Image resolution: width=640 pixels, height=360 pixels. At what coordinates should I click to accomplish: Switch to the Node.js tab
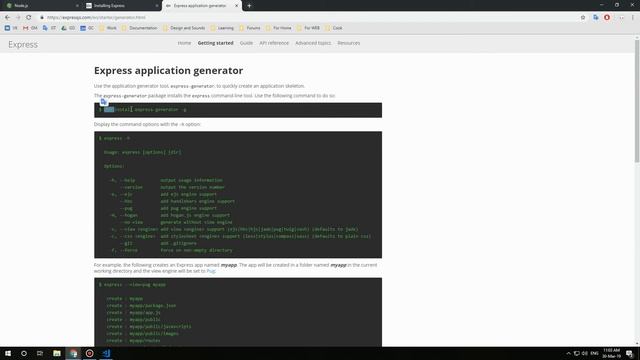pyautogui.click(x=41, y=6)
